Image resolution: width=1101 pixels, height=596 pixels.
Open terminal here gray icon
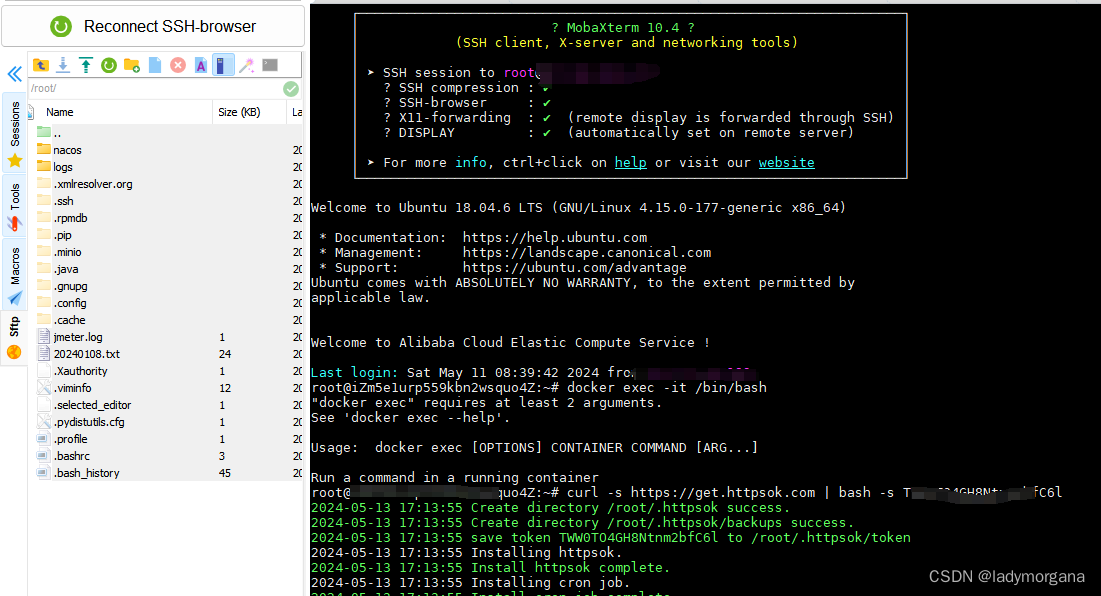pos(270,65)
